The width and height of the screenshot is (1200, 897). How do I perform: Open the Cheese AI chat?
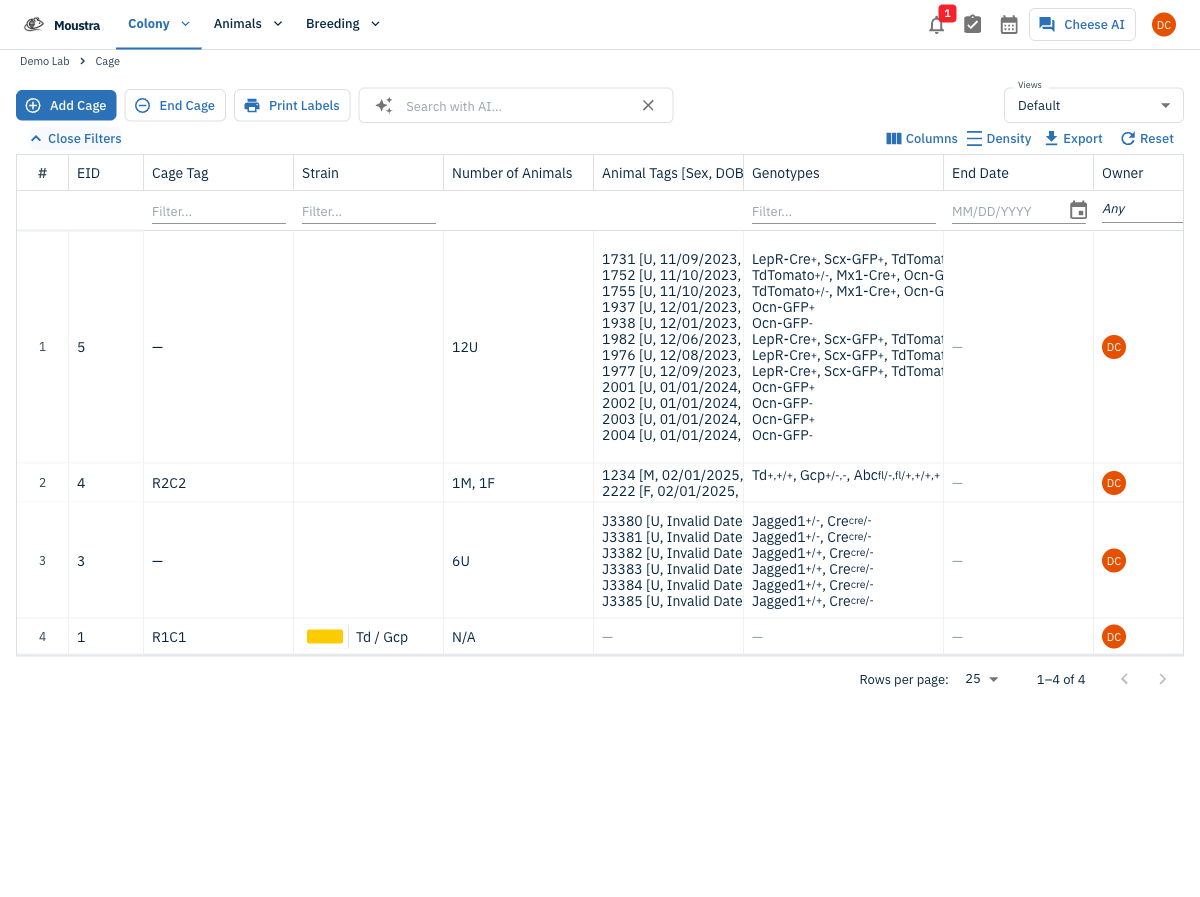[1082, 25]
